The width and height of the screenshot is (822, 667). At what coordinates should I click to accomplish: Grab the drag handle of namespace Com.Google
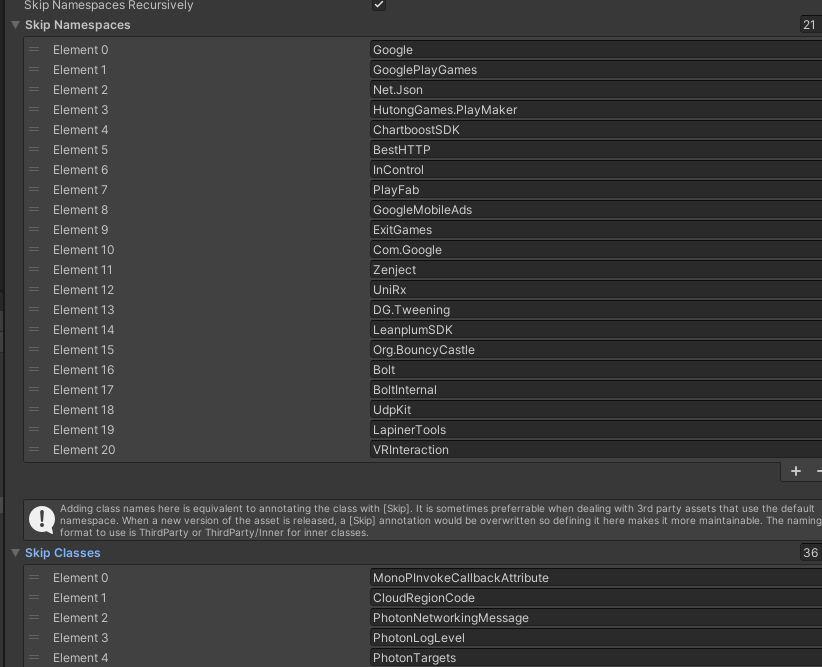point(34,249)
